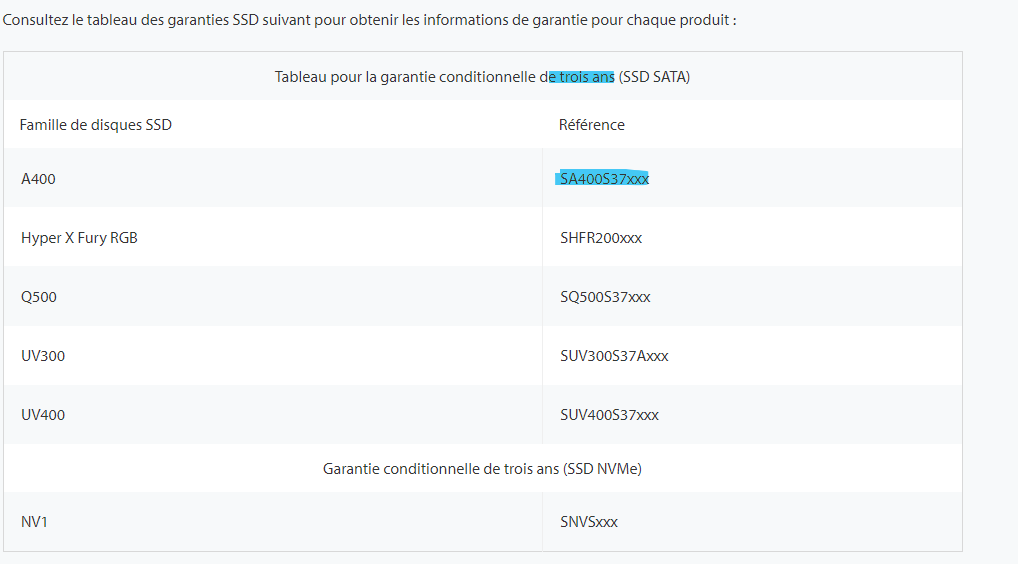Click highlighted 'trois ans' in the table title
This screenshot has width=1018, height=564.
pyautogui.click(x=585, y=77)
